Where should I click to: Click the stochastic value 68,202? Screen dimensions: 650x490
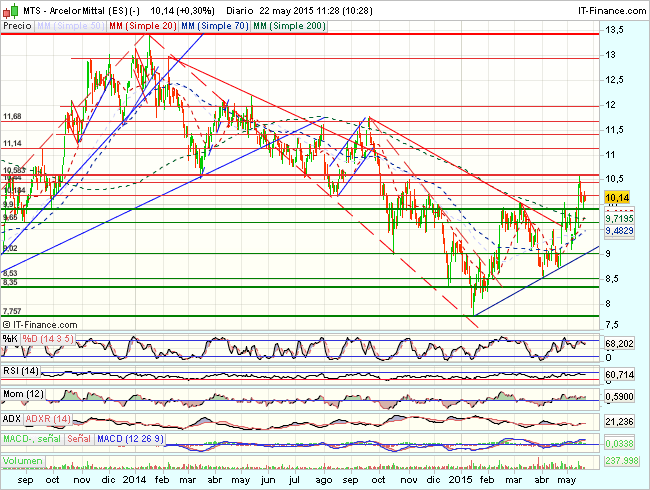(619, 344)
